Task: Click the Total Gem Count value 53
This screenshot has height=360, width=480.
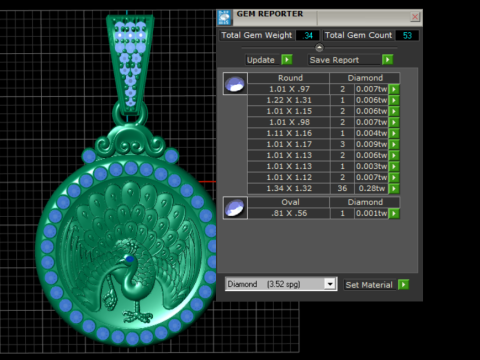Action: (x=407, y=35)
